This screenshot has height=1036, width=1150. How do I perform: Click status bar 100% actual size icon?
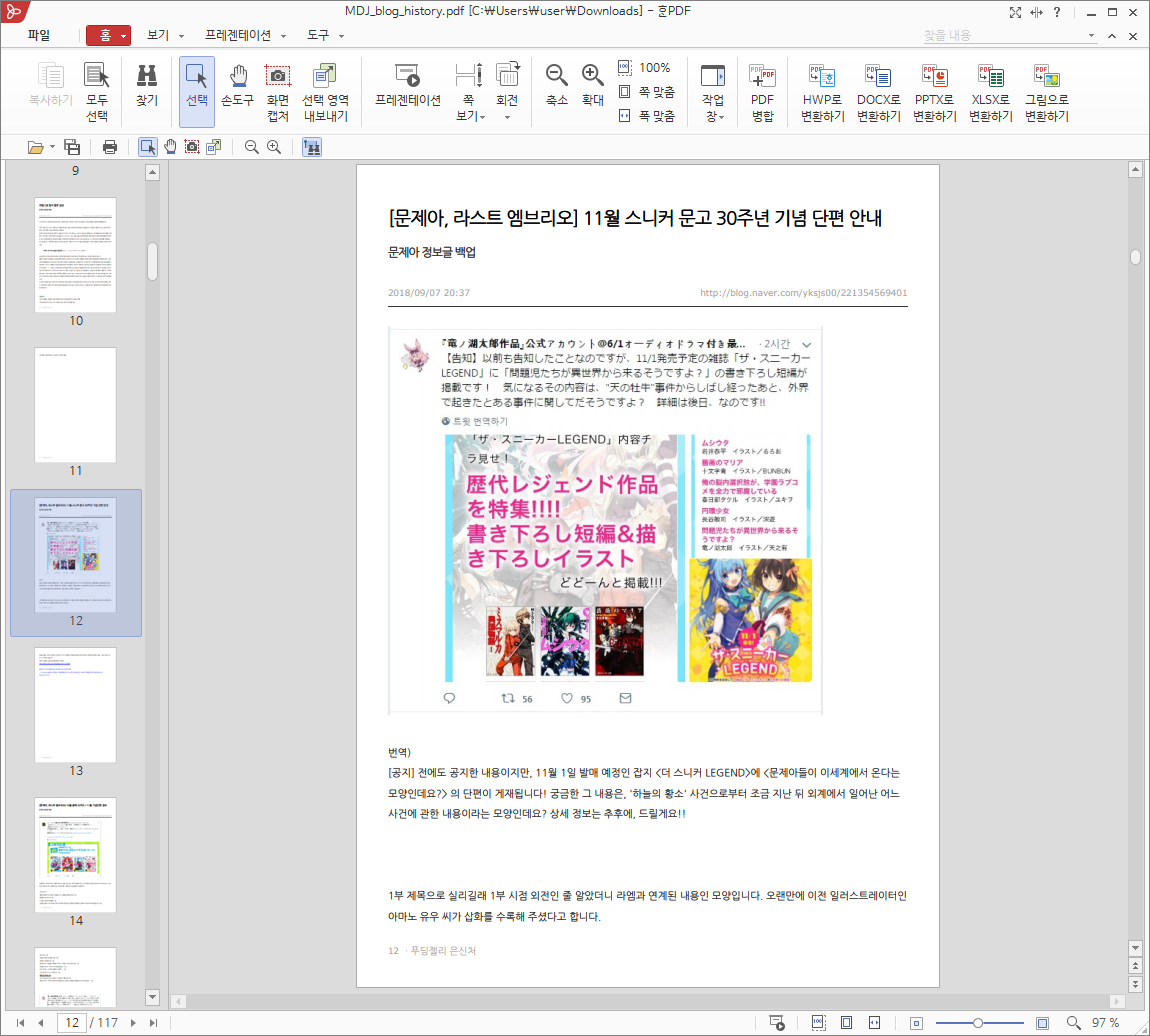point(818,1023)
